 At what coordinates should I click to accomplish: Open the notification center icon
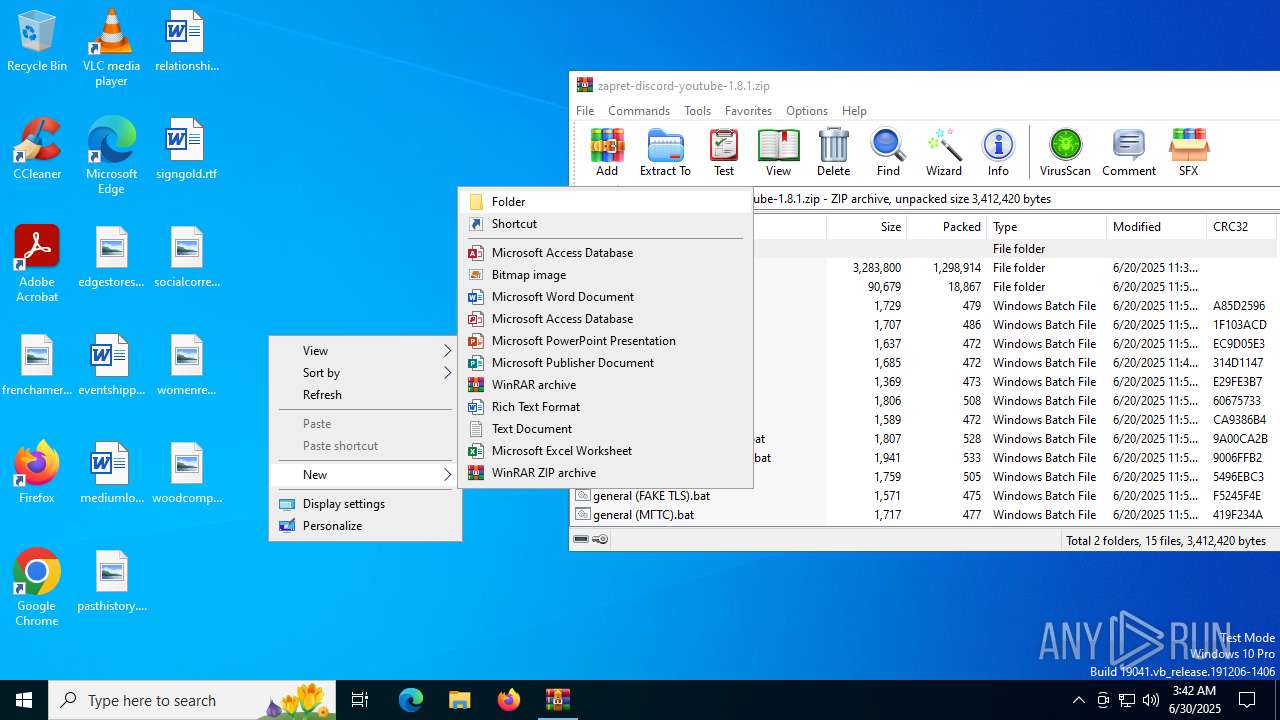[x=1247, y=700]
